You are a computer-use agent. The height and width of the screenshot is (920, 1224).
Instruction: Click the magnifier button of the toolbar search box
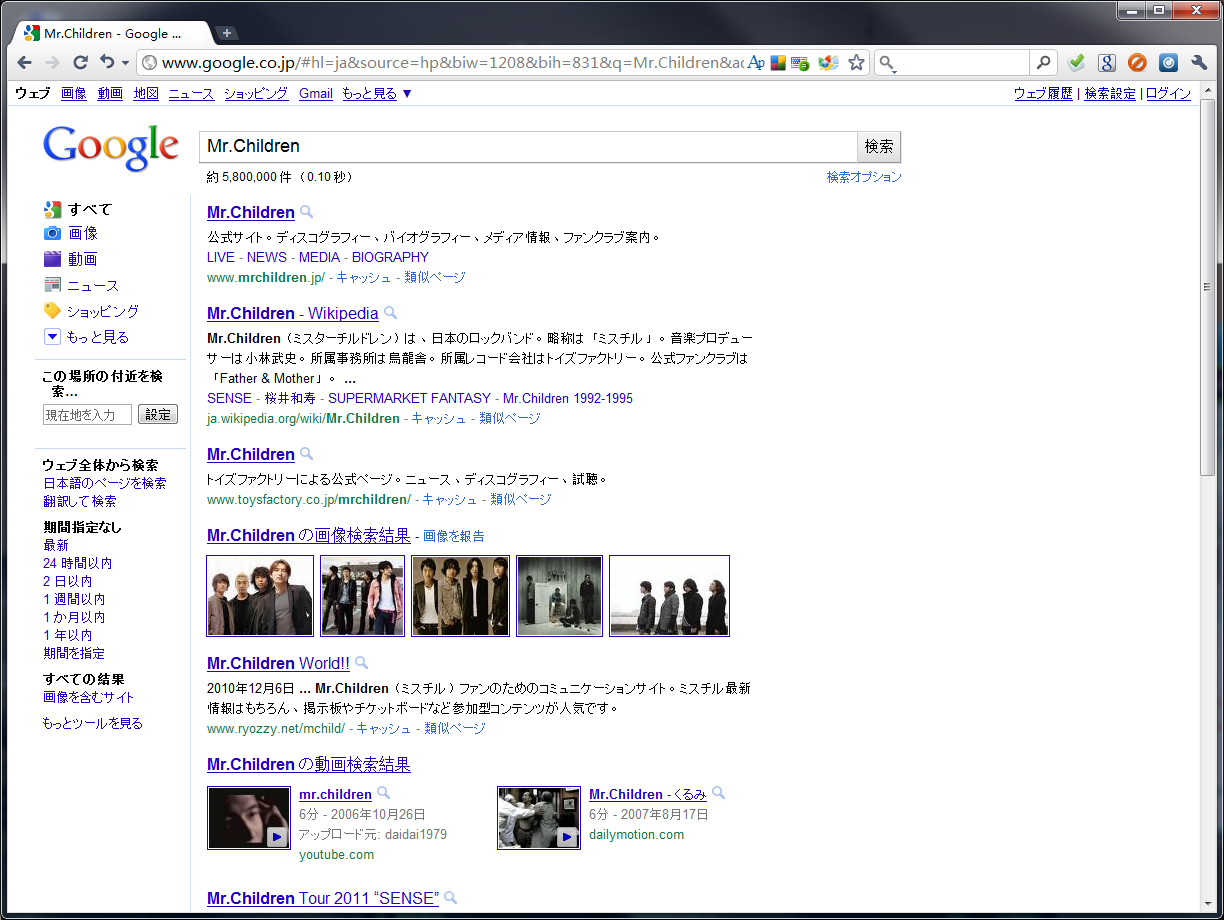[1043, 63]
